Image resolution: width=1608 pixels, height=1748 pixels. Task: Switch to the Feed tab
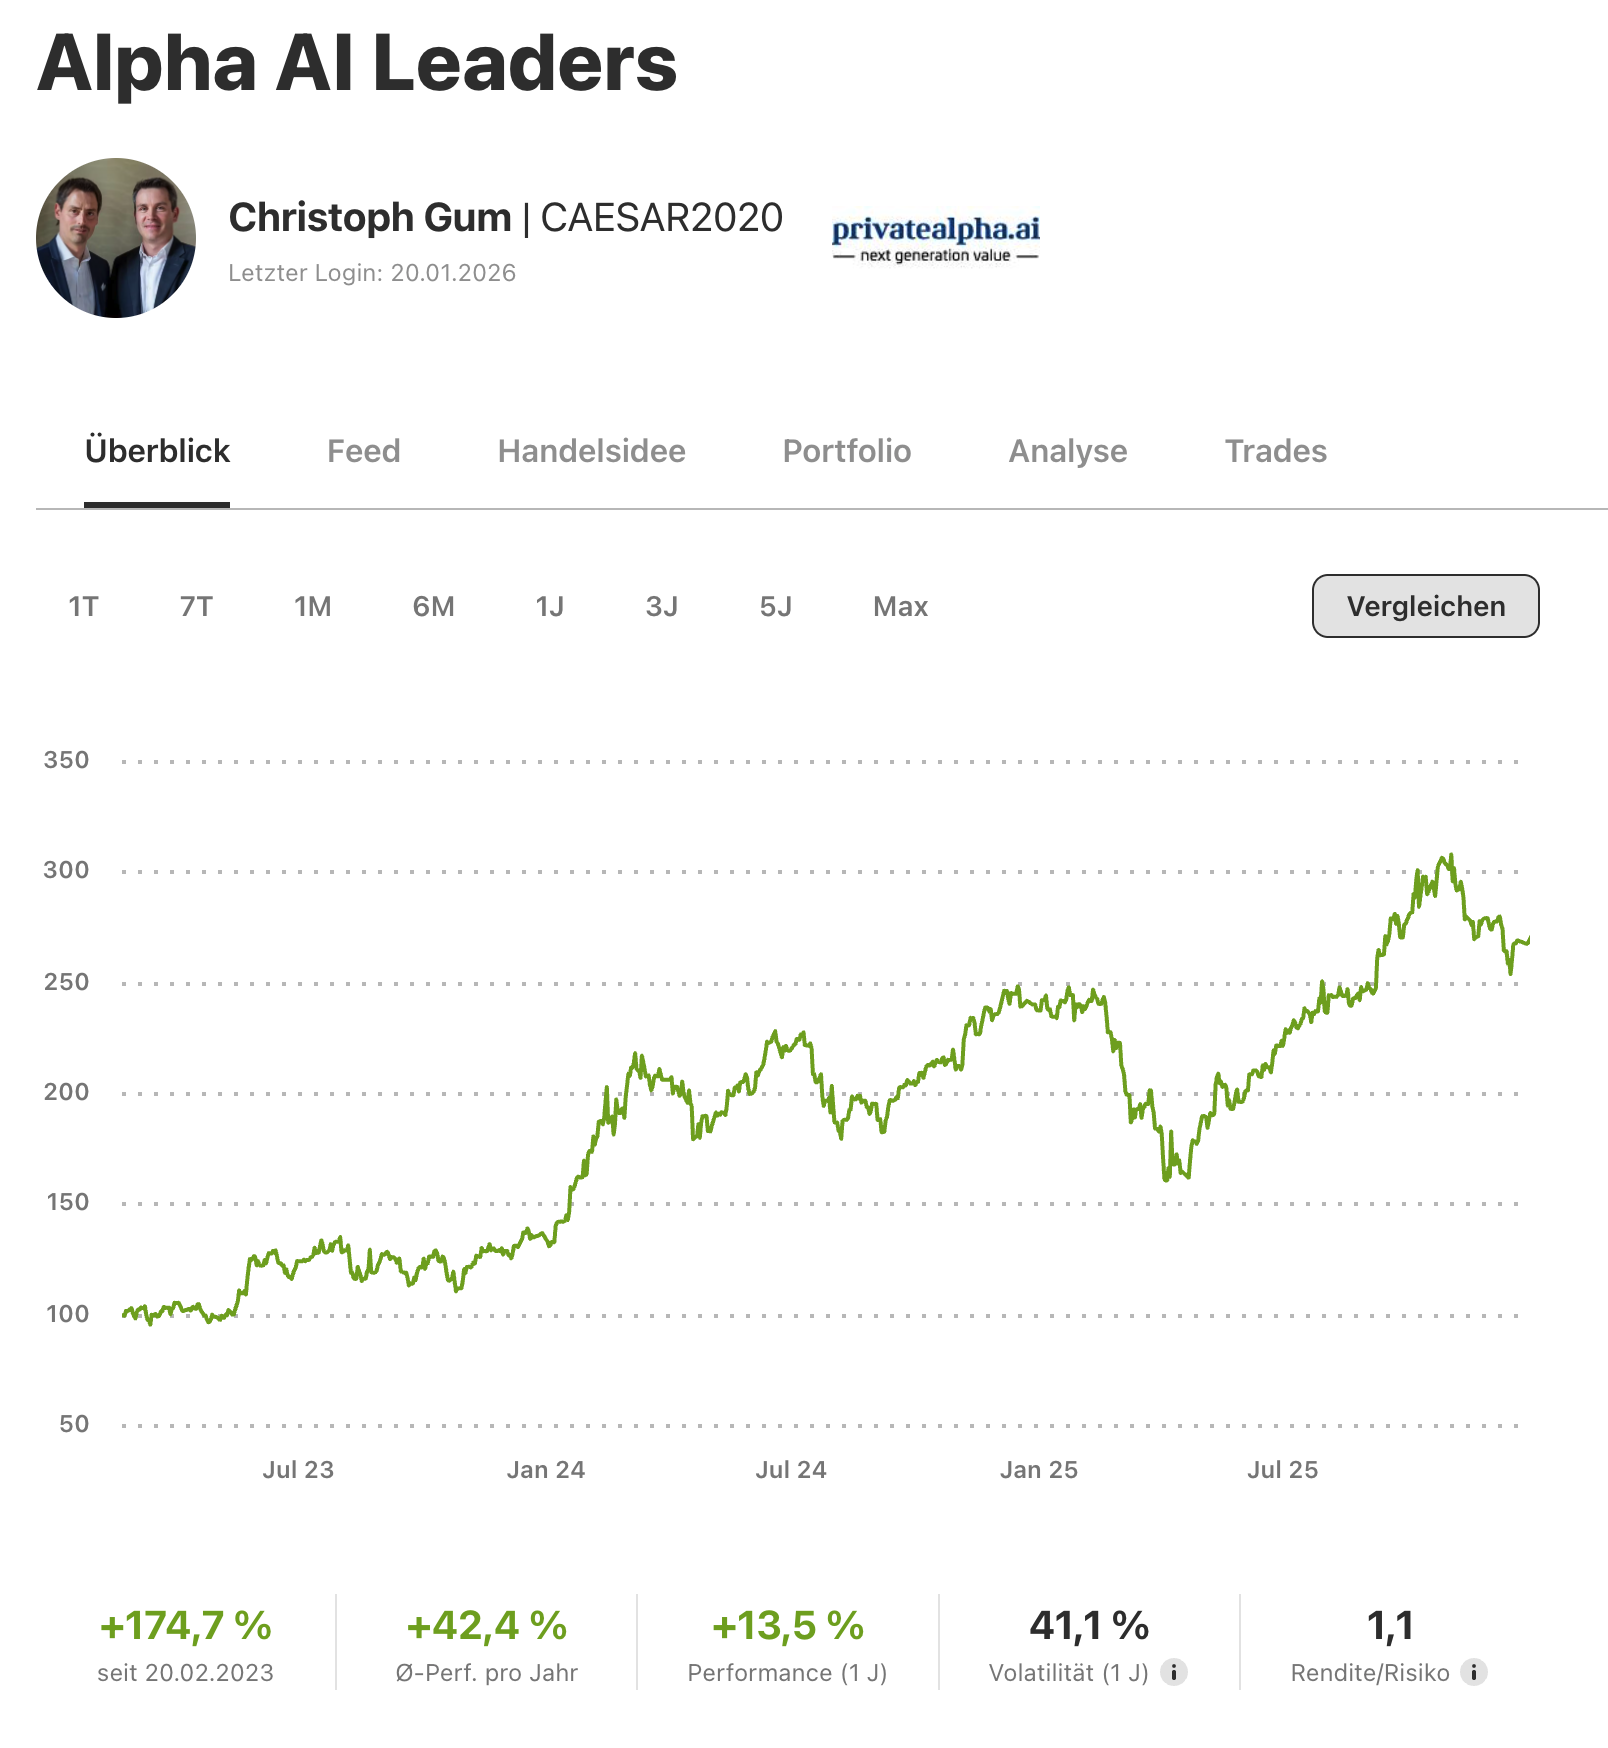point(363,451)
